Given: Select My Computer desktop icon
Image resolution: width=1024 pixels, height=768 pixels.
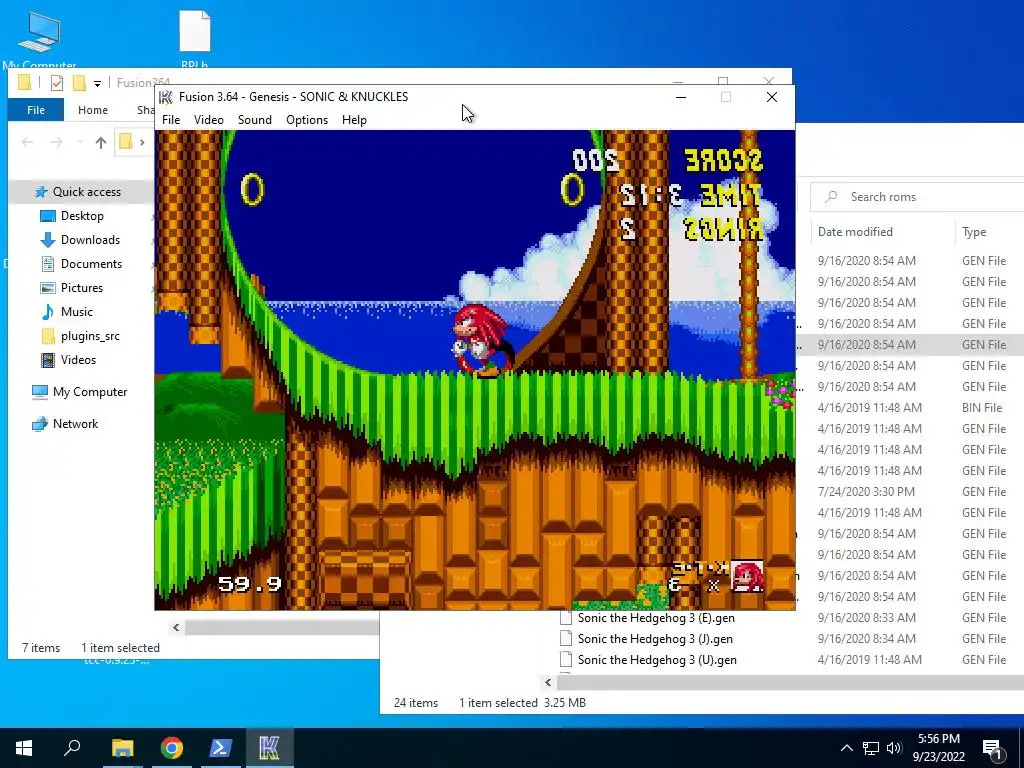Looking at the screenshot, I should 39,39.
